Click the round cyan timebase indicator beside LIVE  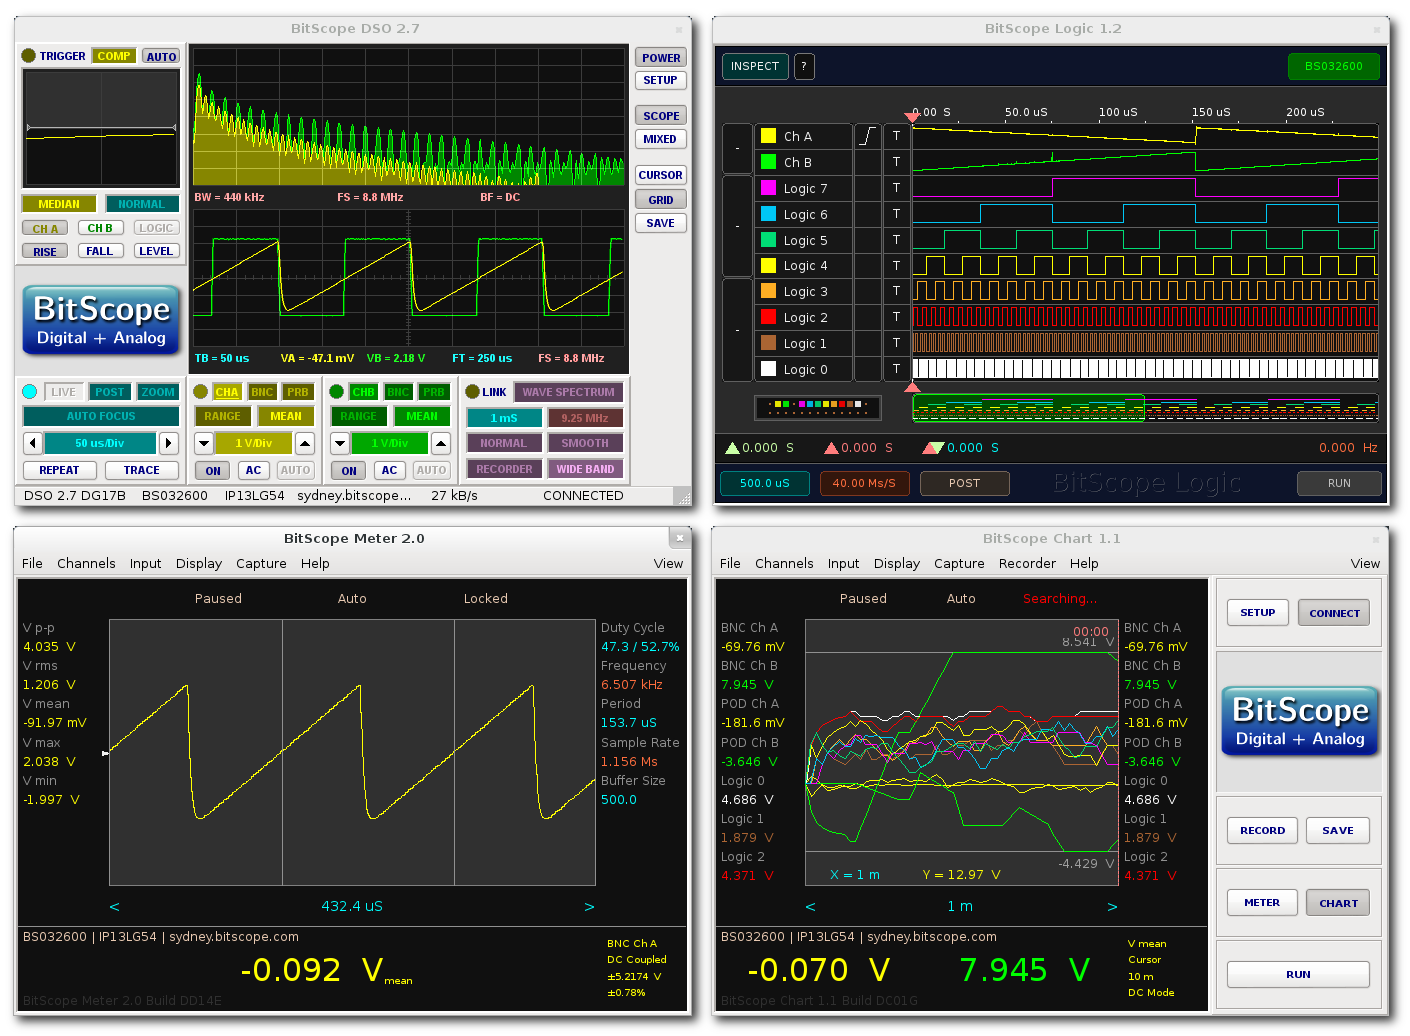30,392
